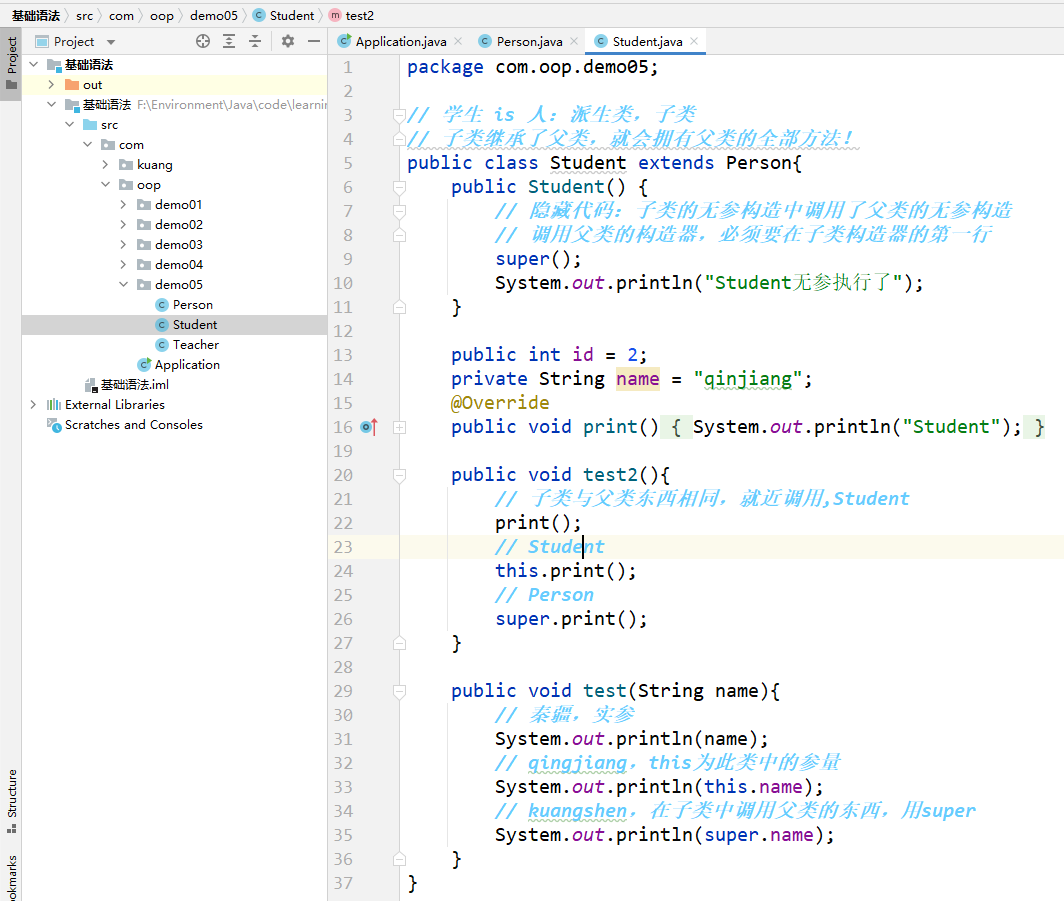
Task: Open the Project view dropdown
Action: click(x=111, y=42)
